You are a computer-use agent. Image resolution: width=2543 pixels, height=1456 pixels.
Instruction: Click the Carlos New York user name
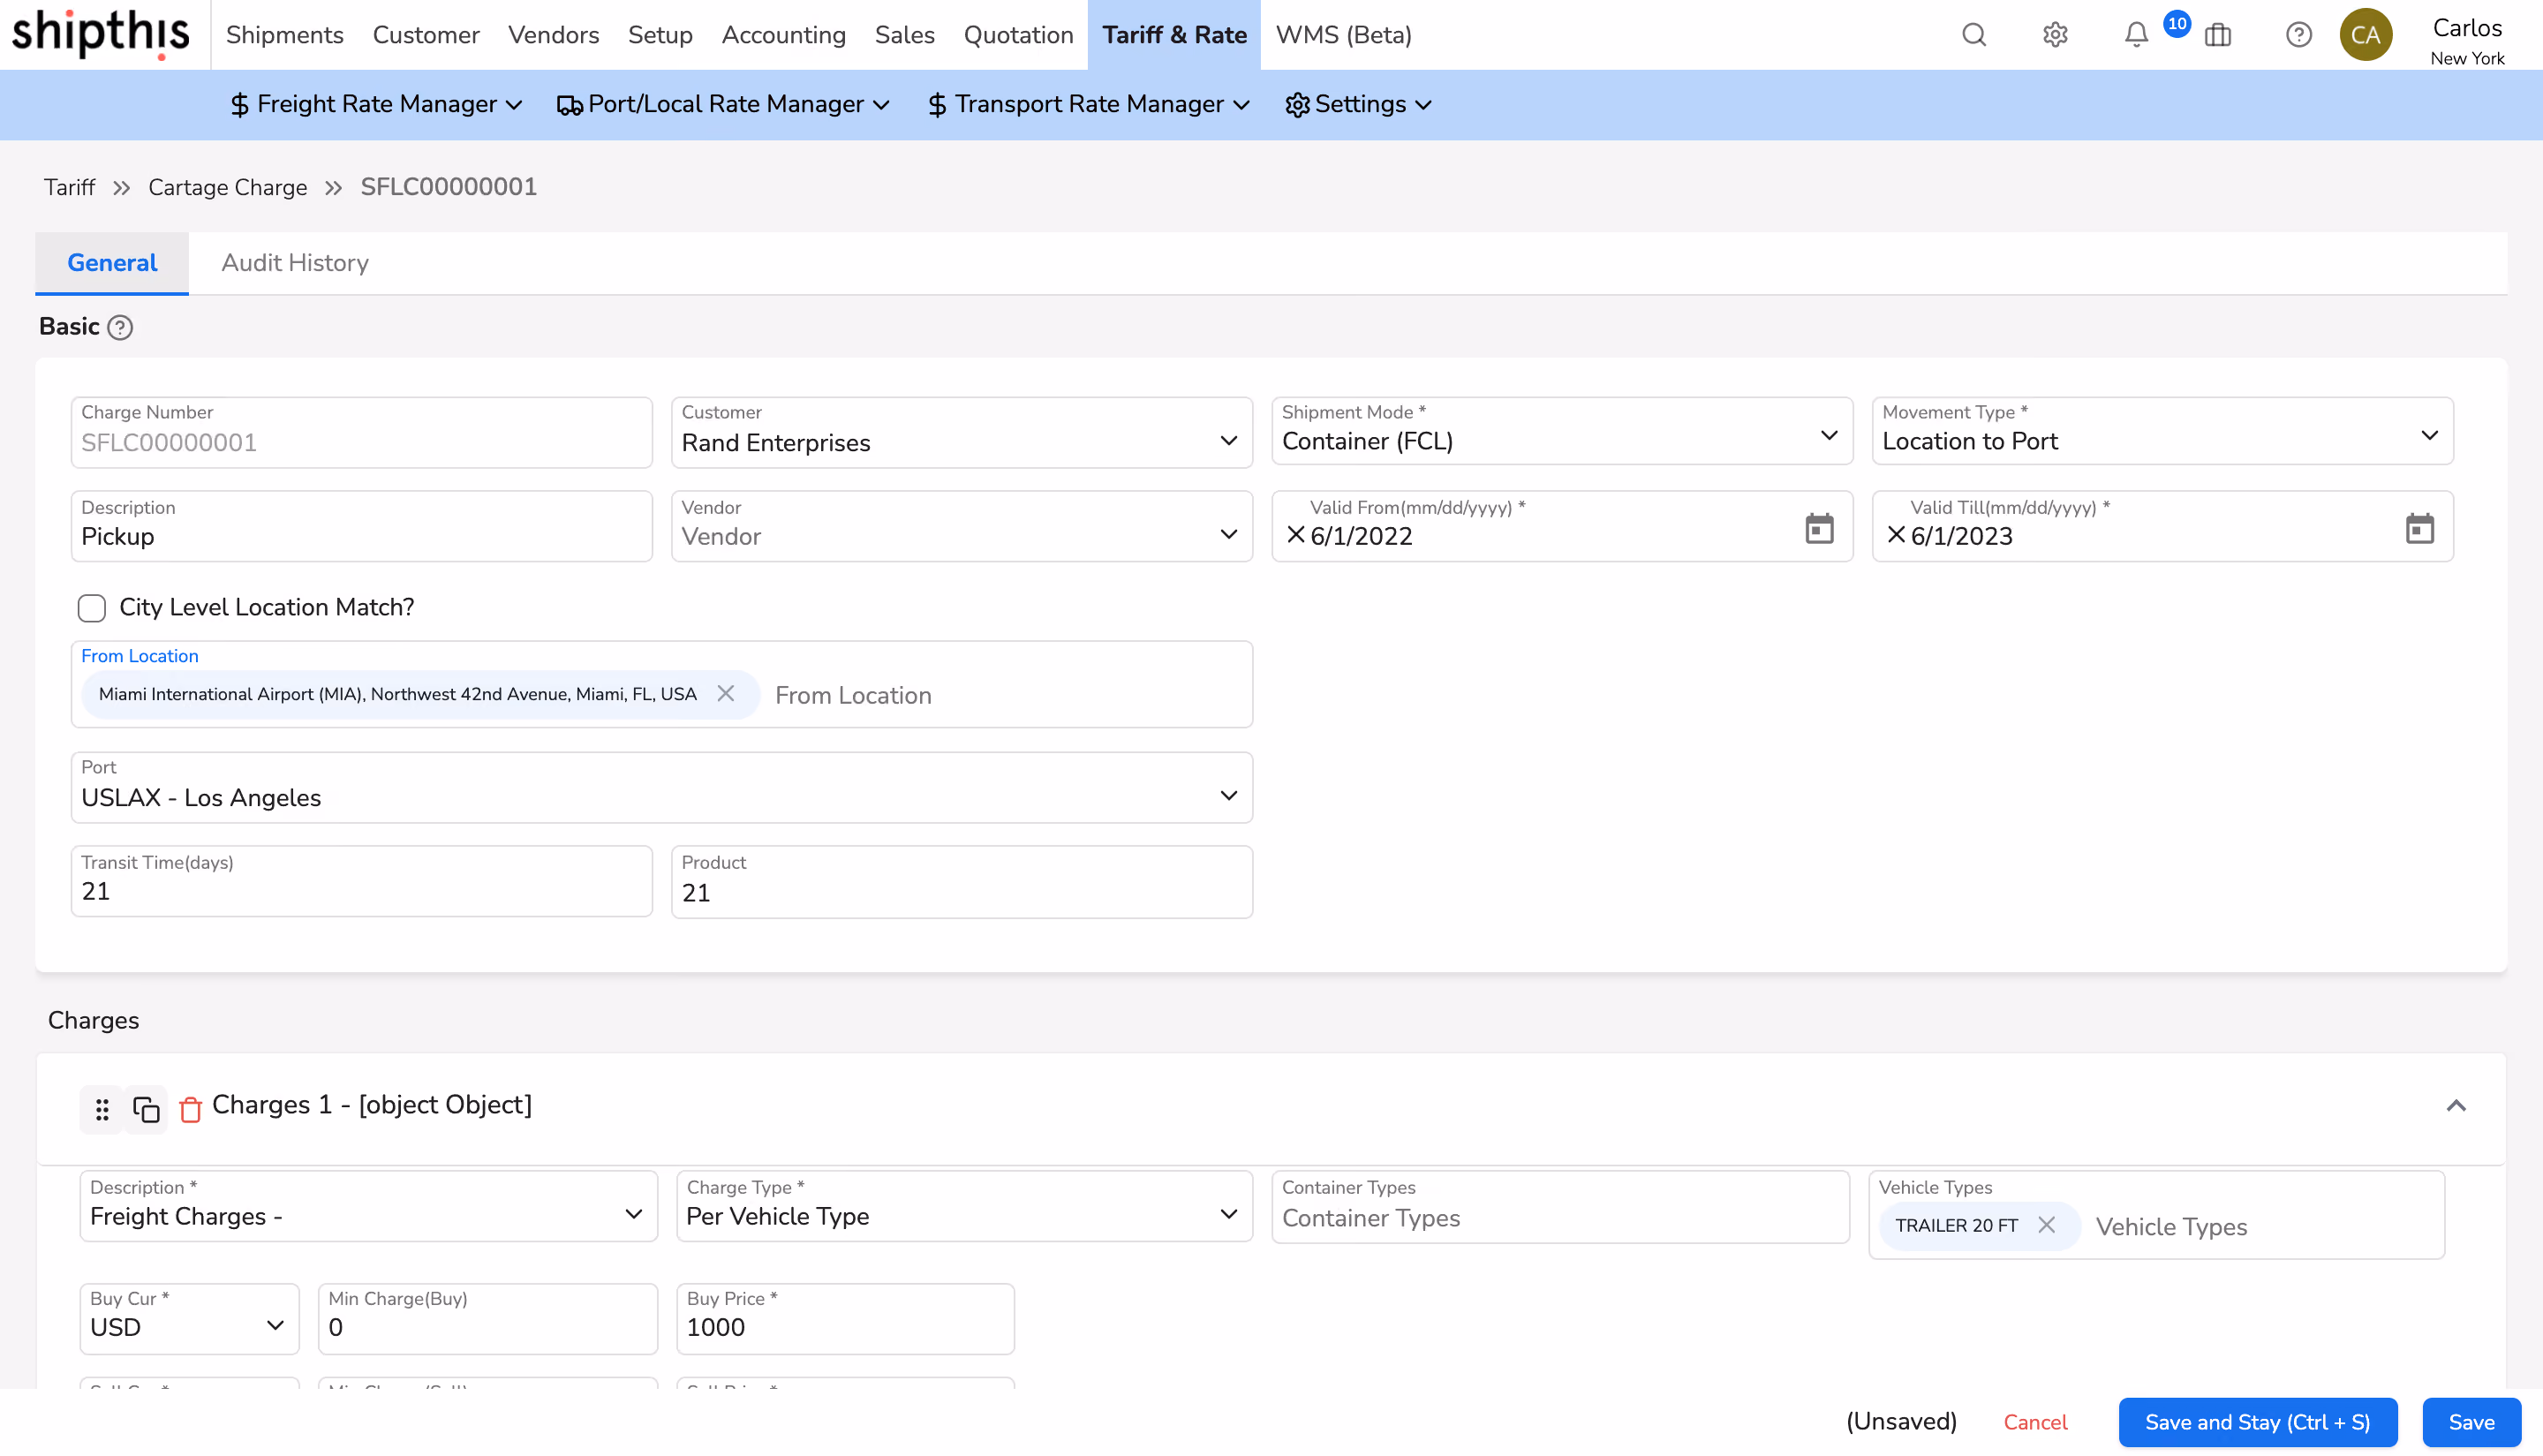pos(2467,41)
